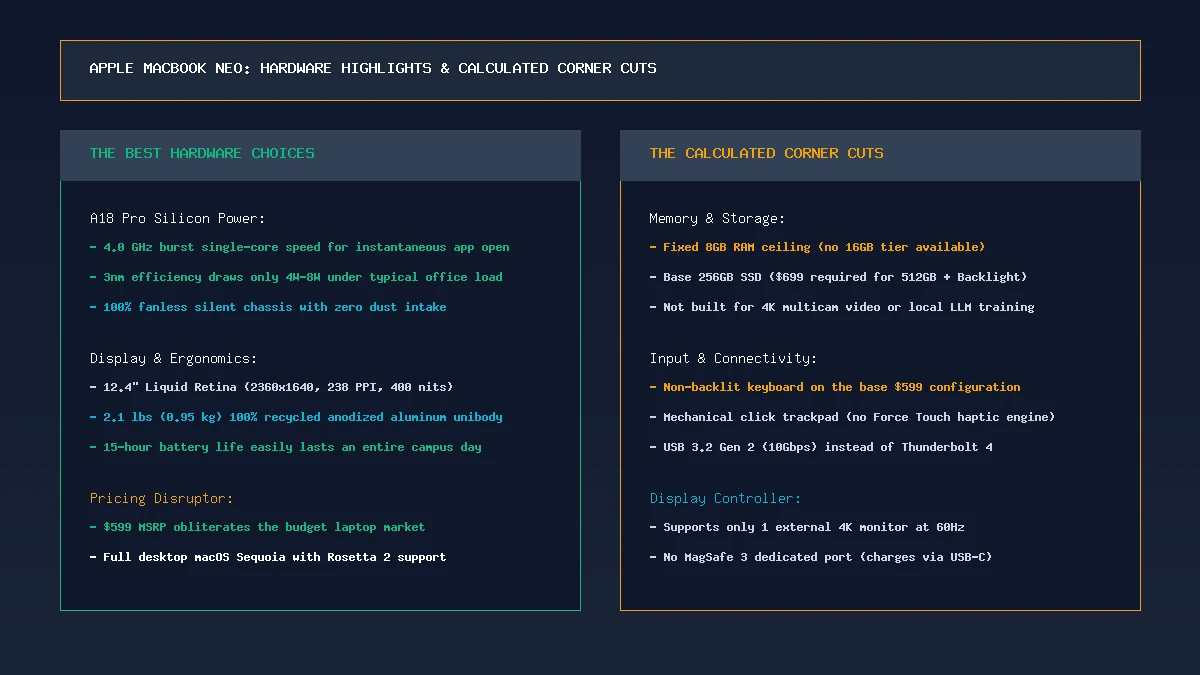Click the 'Display Controller:' heading
Image resolution: width=1200 pixels, height=675 pixels.
coord(725,498)
